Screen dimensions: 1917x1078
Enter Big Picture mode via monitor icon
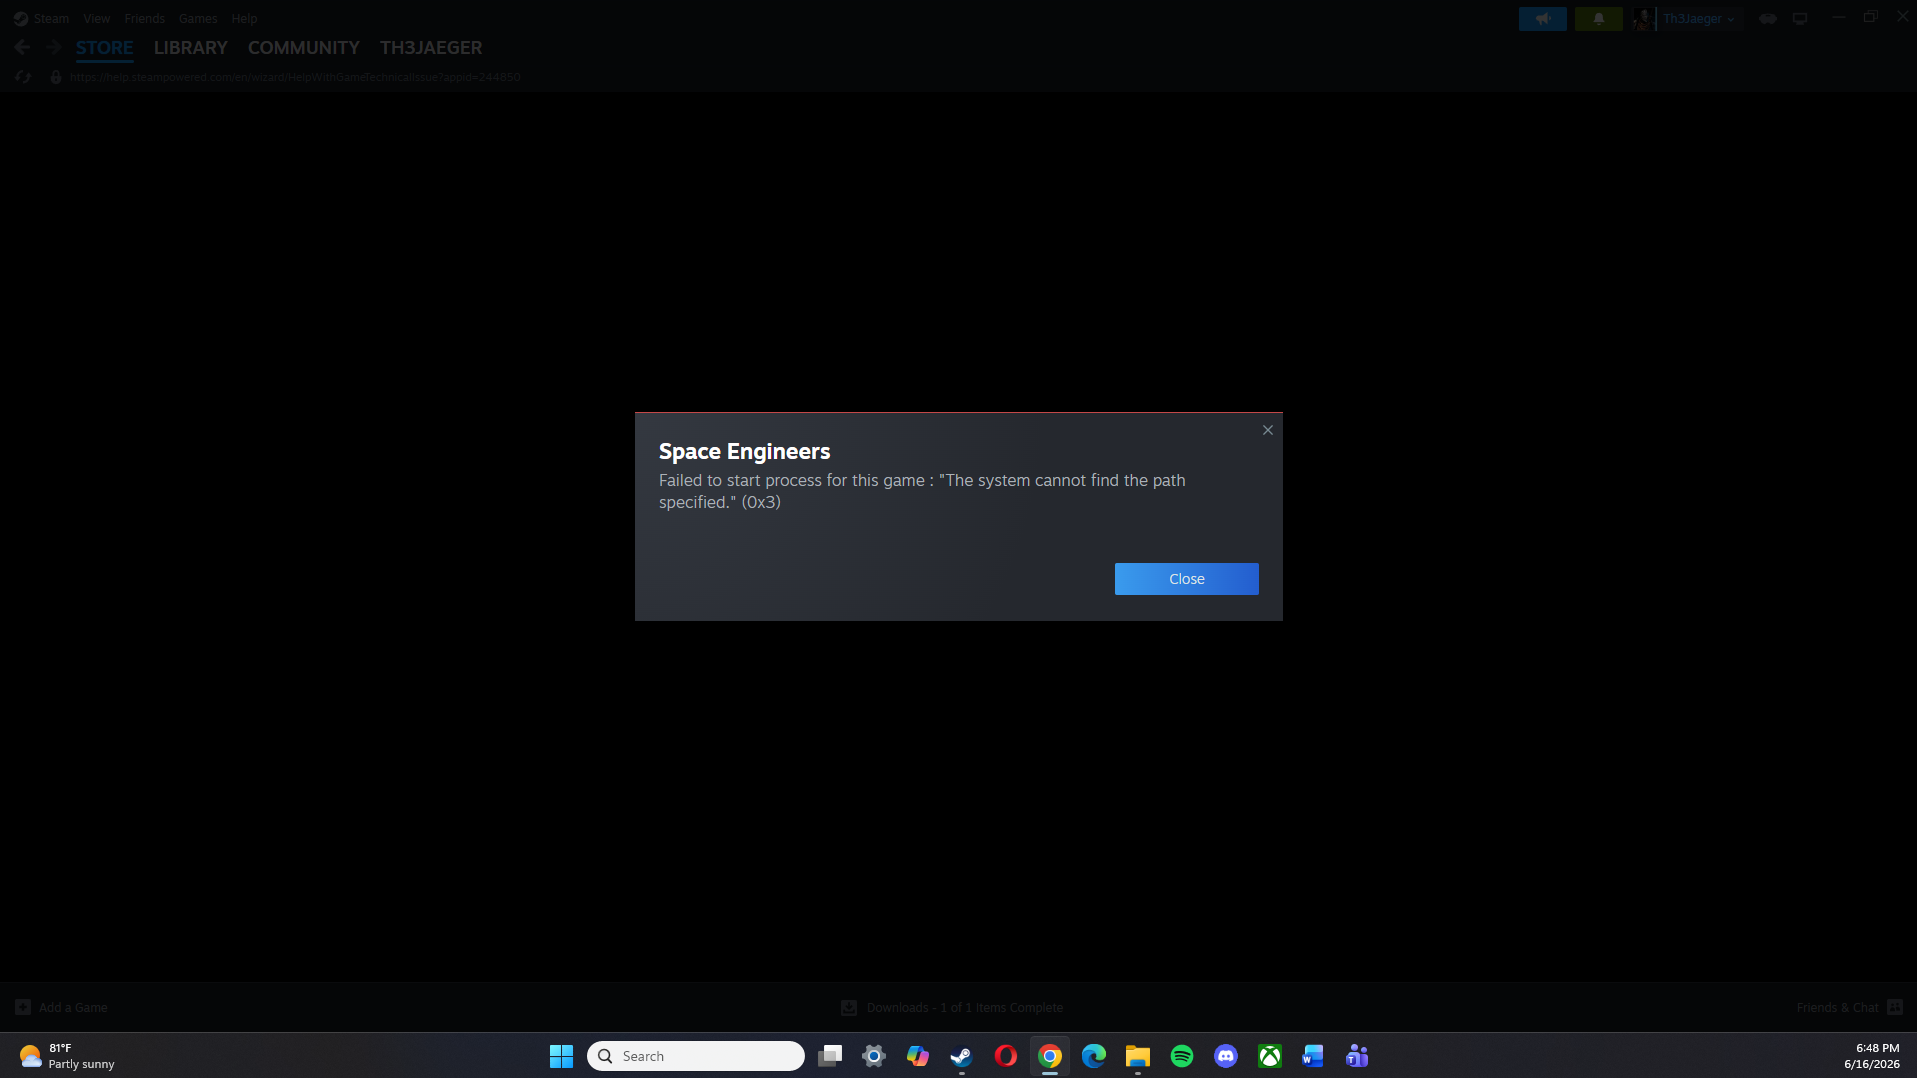point(1800,19)
